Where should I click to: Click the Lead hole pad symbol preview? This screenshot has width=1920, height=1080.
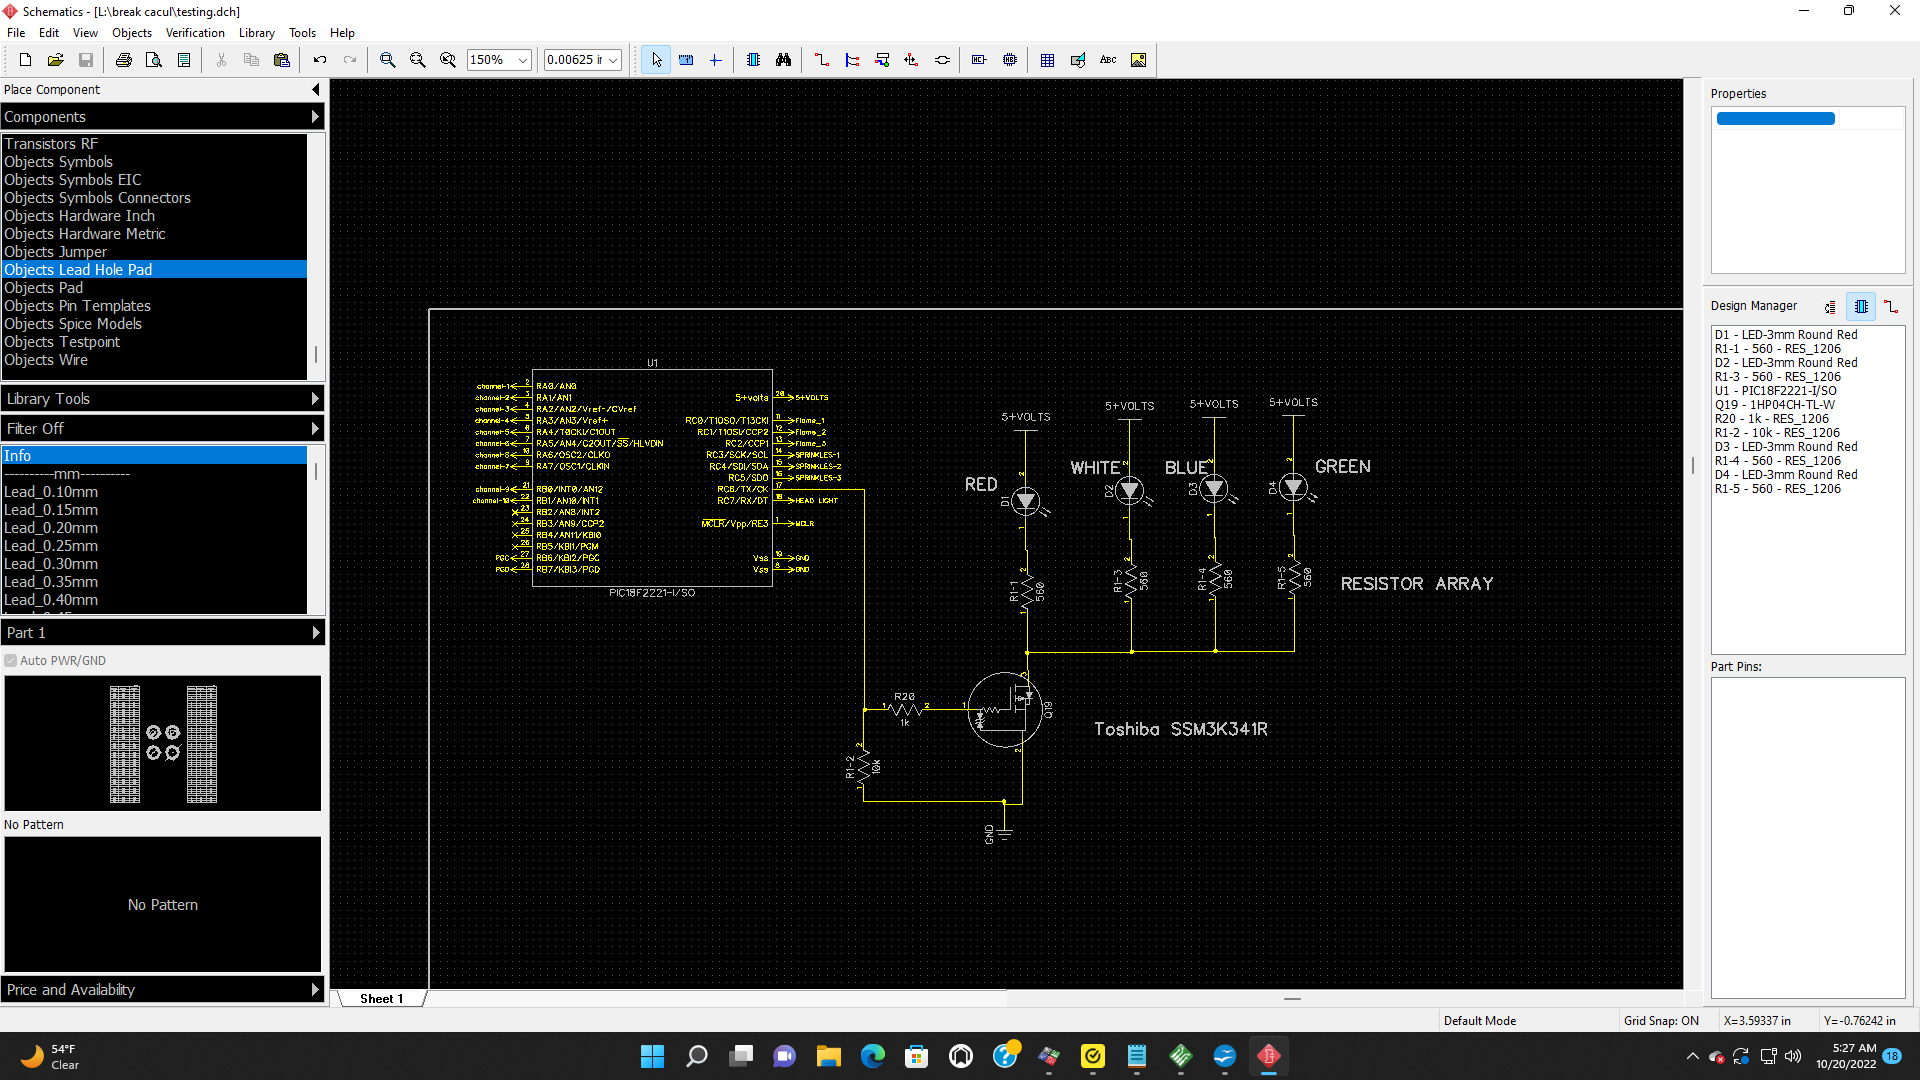(163, 744)
